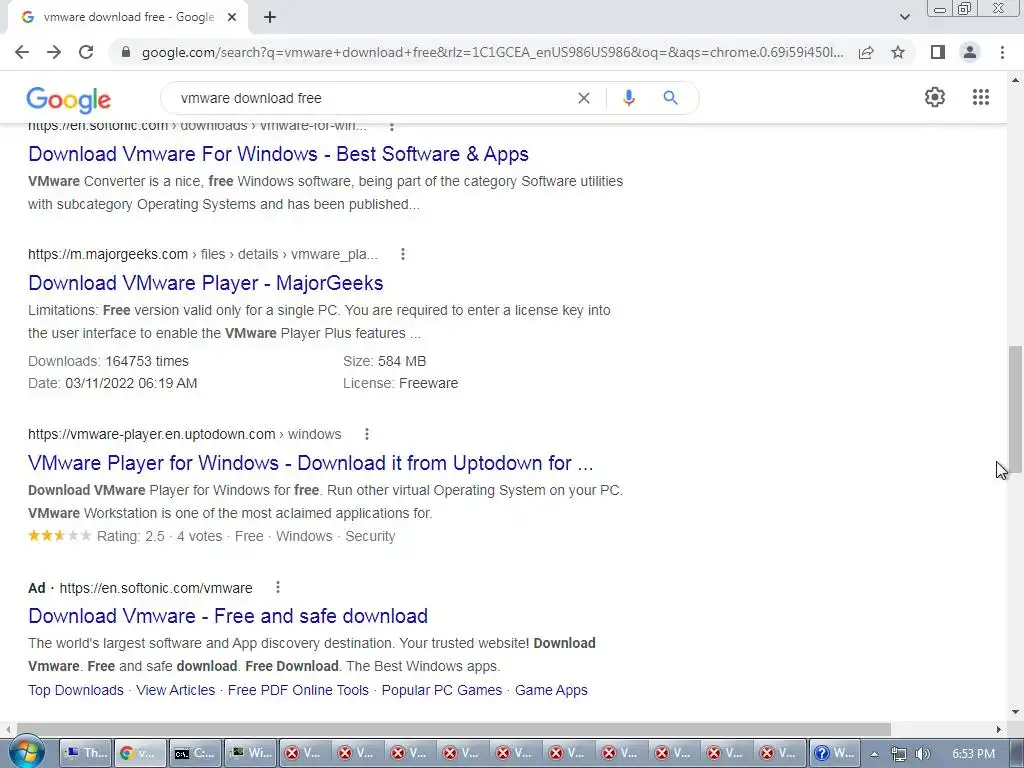
Task: Focus the search field vmware download free
Action: (372, 98)
